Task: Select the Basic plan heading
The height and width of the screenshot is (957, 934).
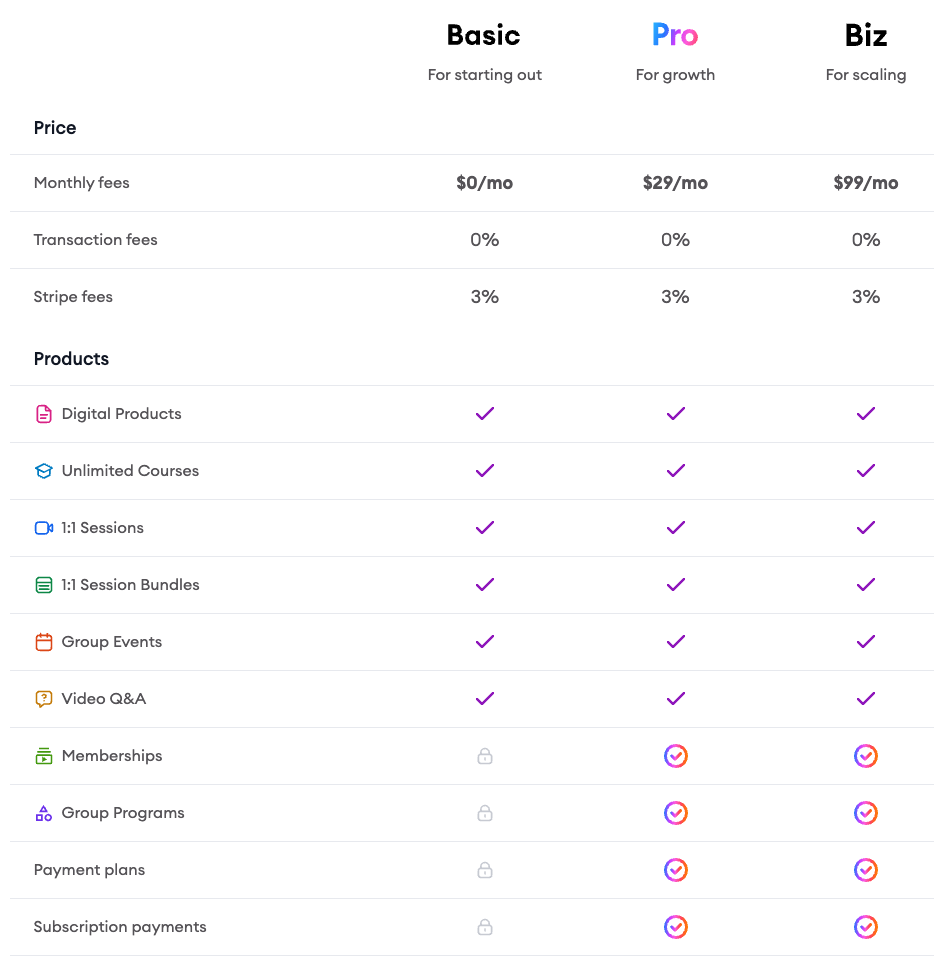Action: 484,36
